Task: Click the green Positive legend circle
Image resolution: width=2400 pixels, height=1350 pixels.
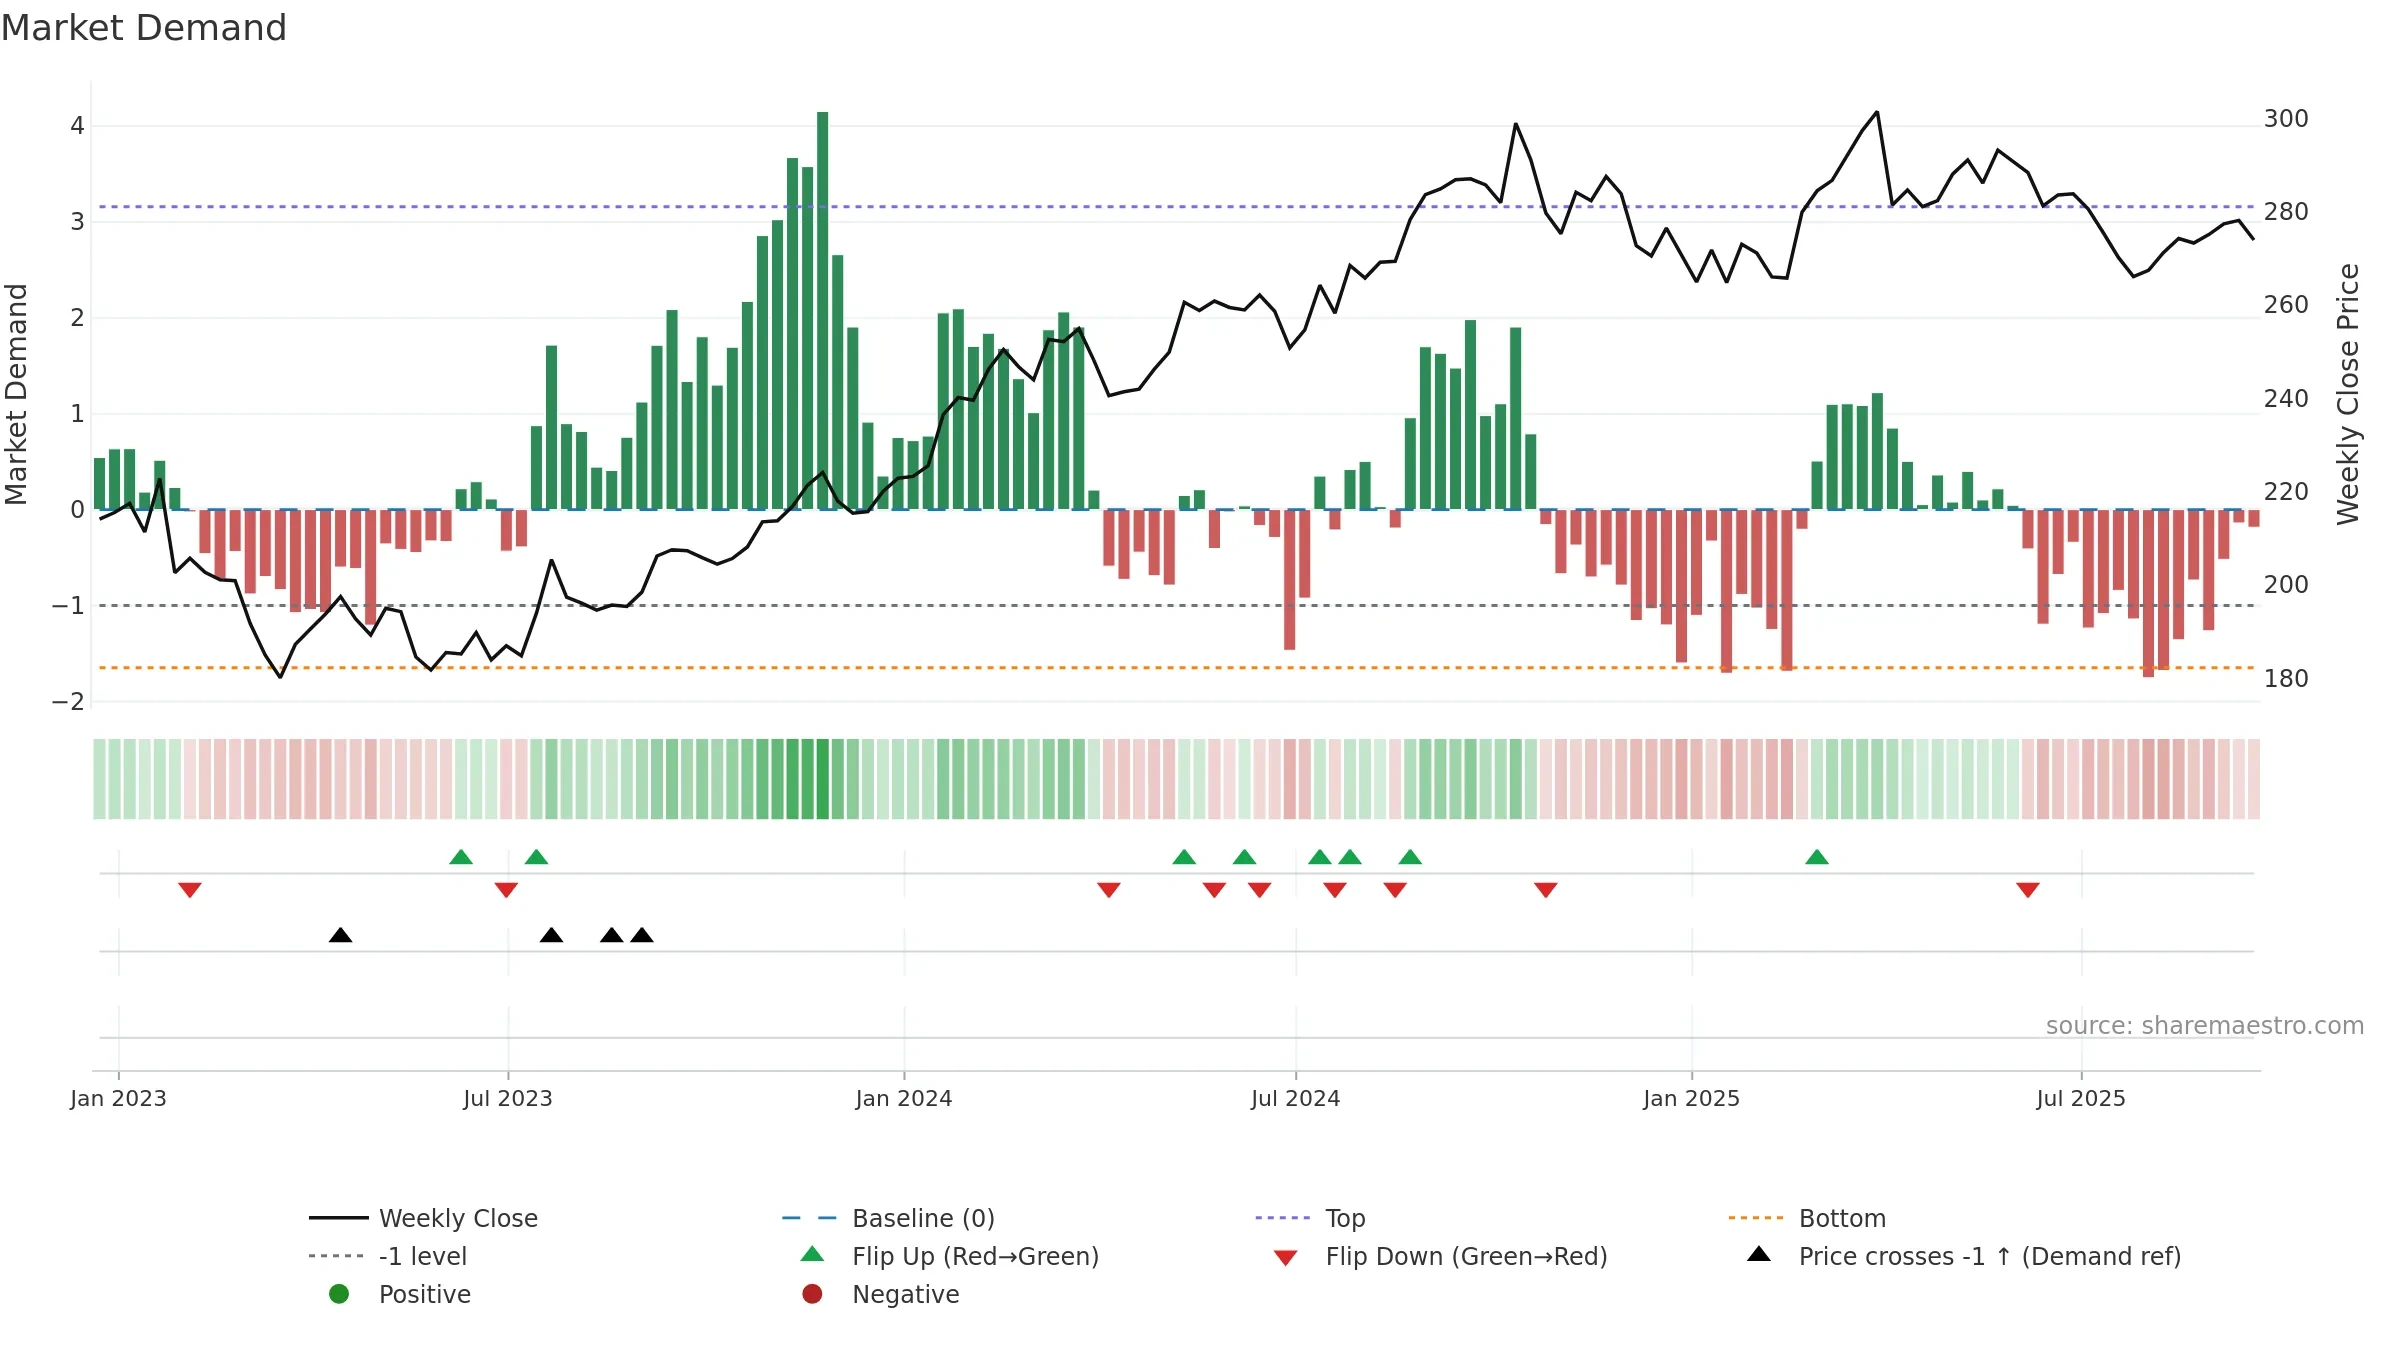Action: 339,1294
